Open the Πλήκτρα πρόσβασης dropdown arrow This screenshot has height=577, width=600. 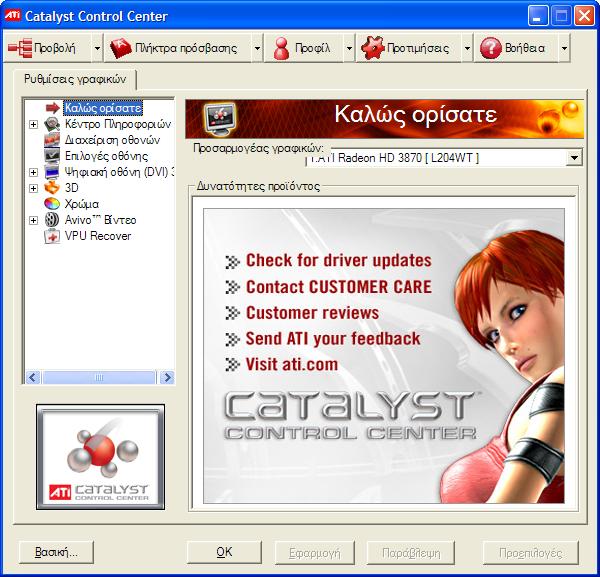click(x=257, y=48)
